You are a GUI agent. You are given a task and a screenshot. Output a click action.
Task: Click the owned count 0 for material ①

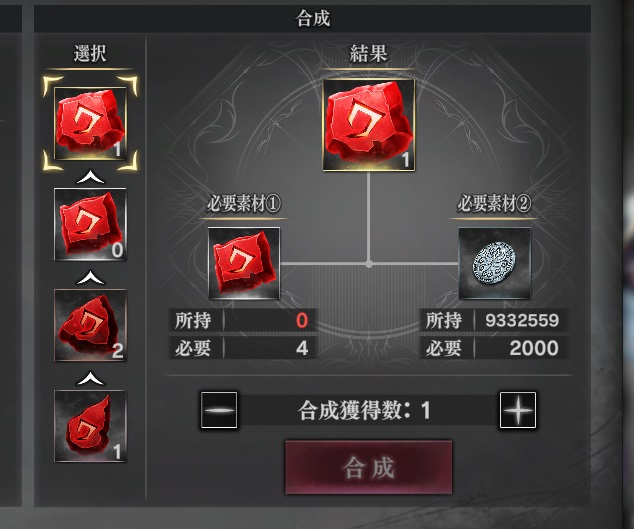point(302,320)
